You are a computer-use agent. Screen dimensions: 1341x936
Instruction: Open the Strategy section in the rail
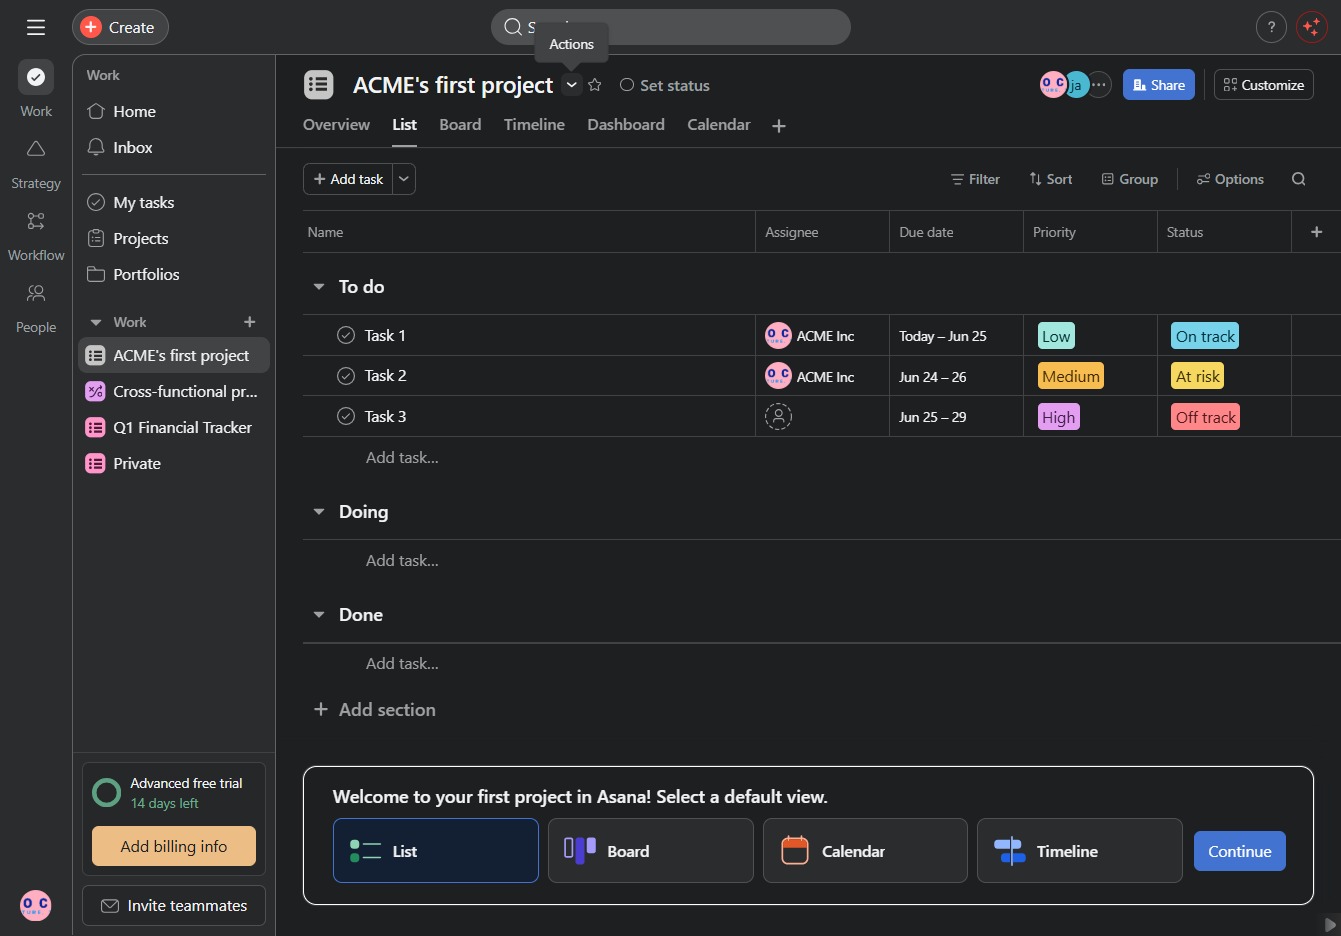click(x=36, y=164)
